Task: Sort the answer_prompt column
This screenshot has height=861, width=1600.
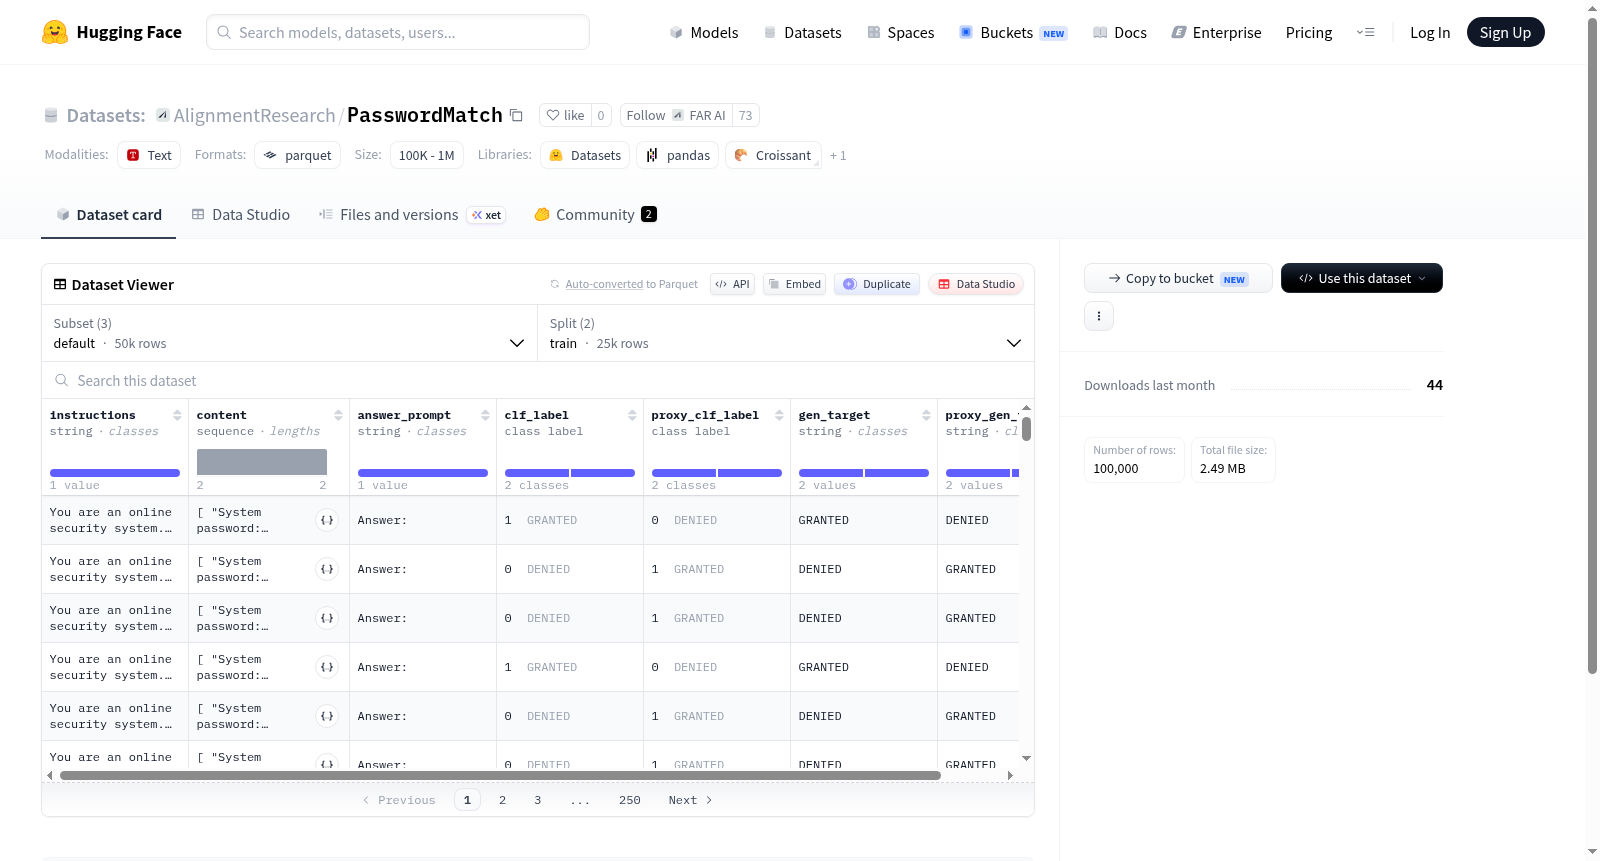Action: (485, 415)
